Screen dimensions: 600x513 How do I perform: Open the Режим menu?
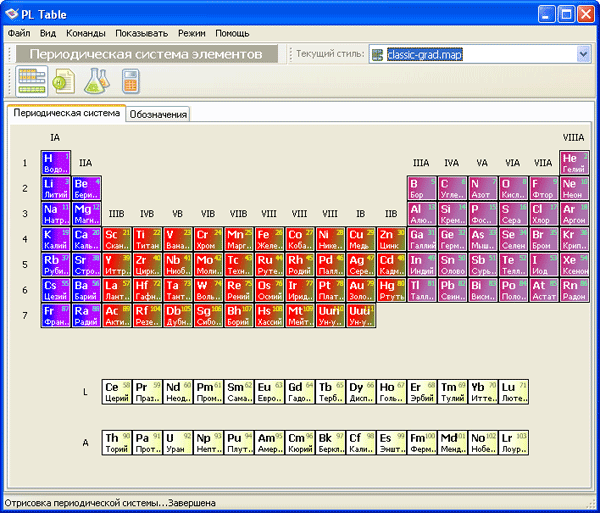tap(192, 33)
